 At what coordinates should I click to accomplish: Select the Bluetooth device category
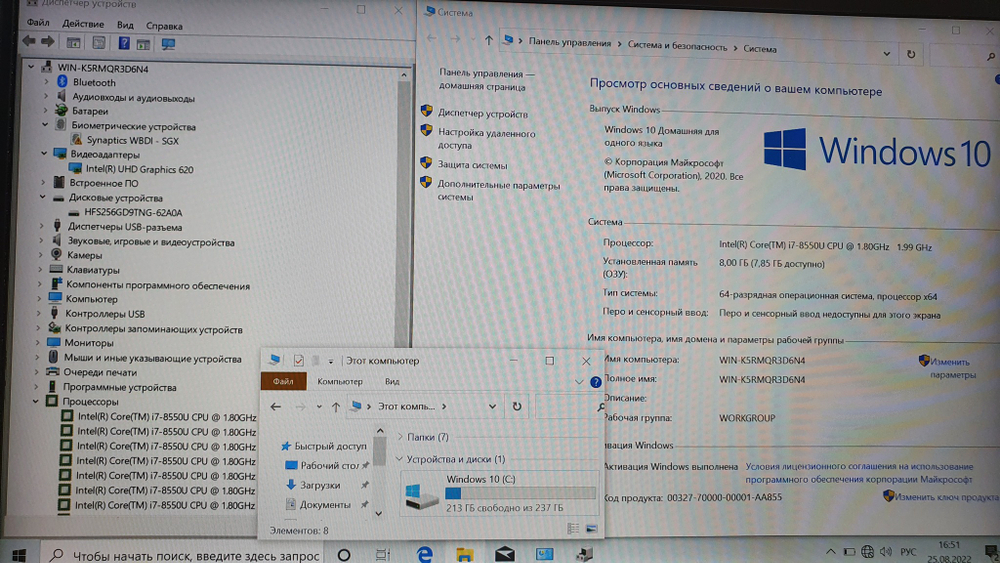[94, 82]
